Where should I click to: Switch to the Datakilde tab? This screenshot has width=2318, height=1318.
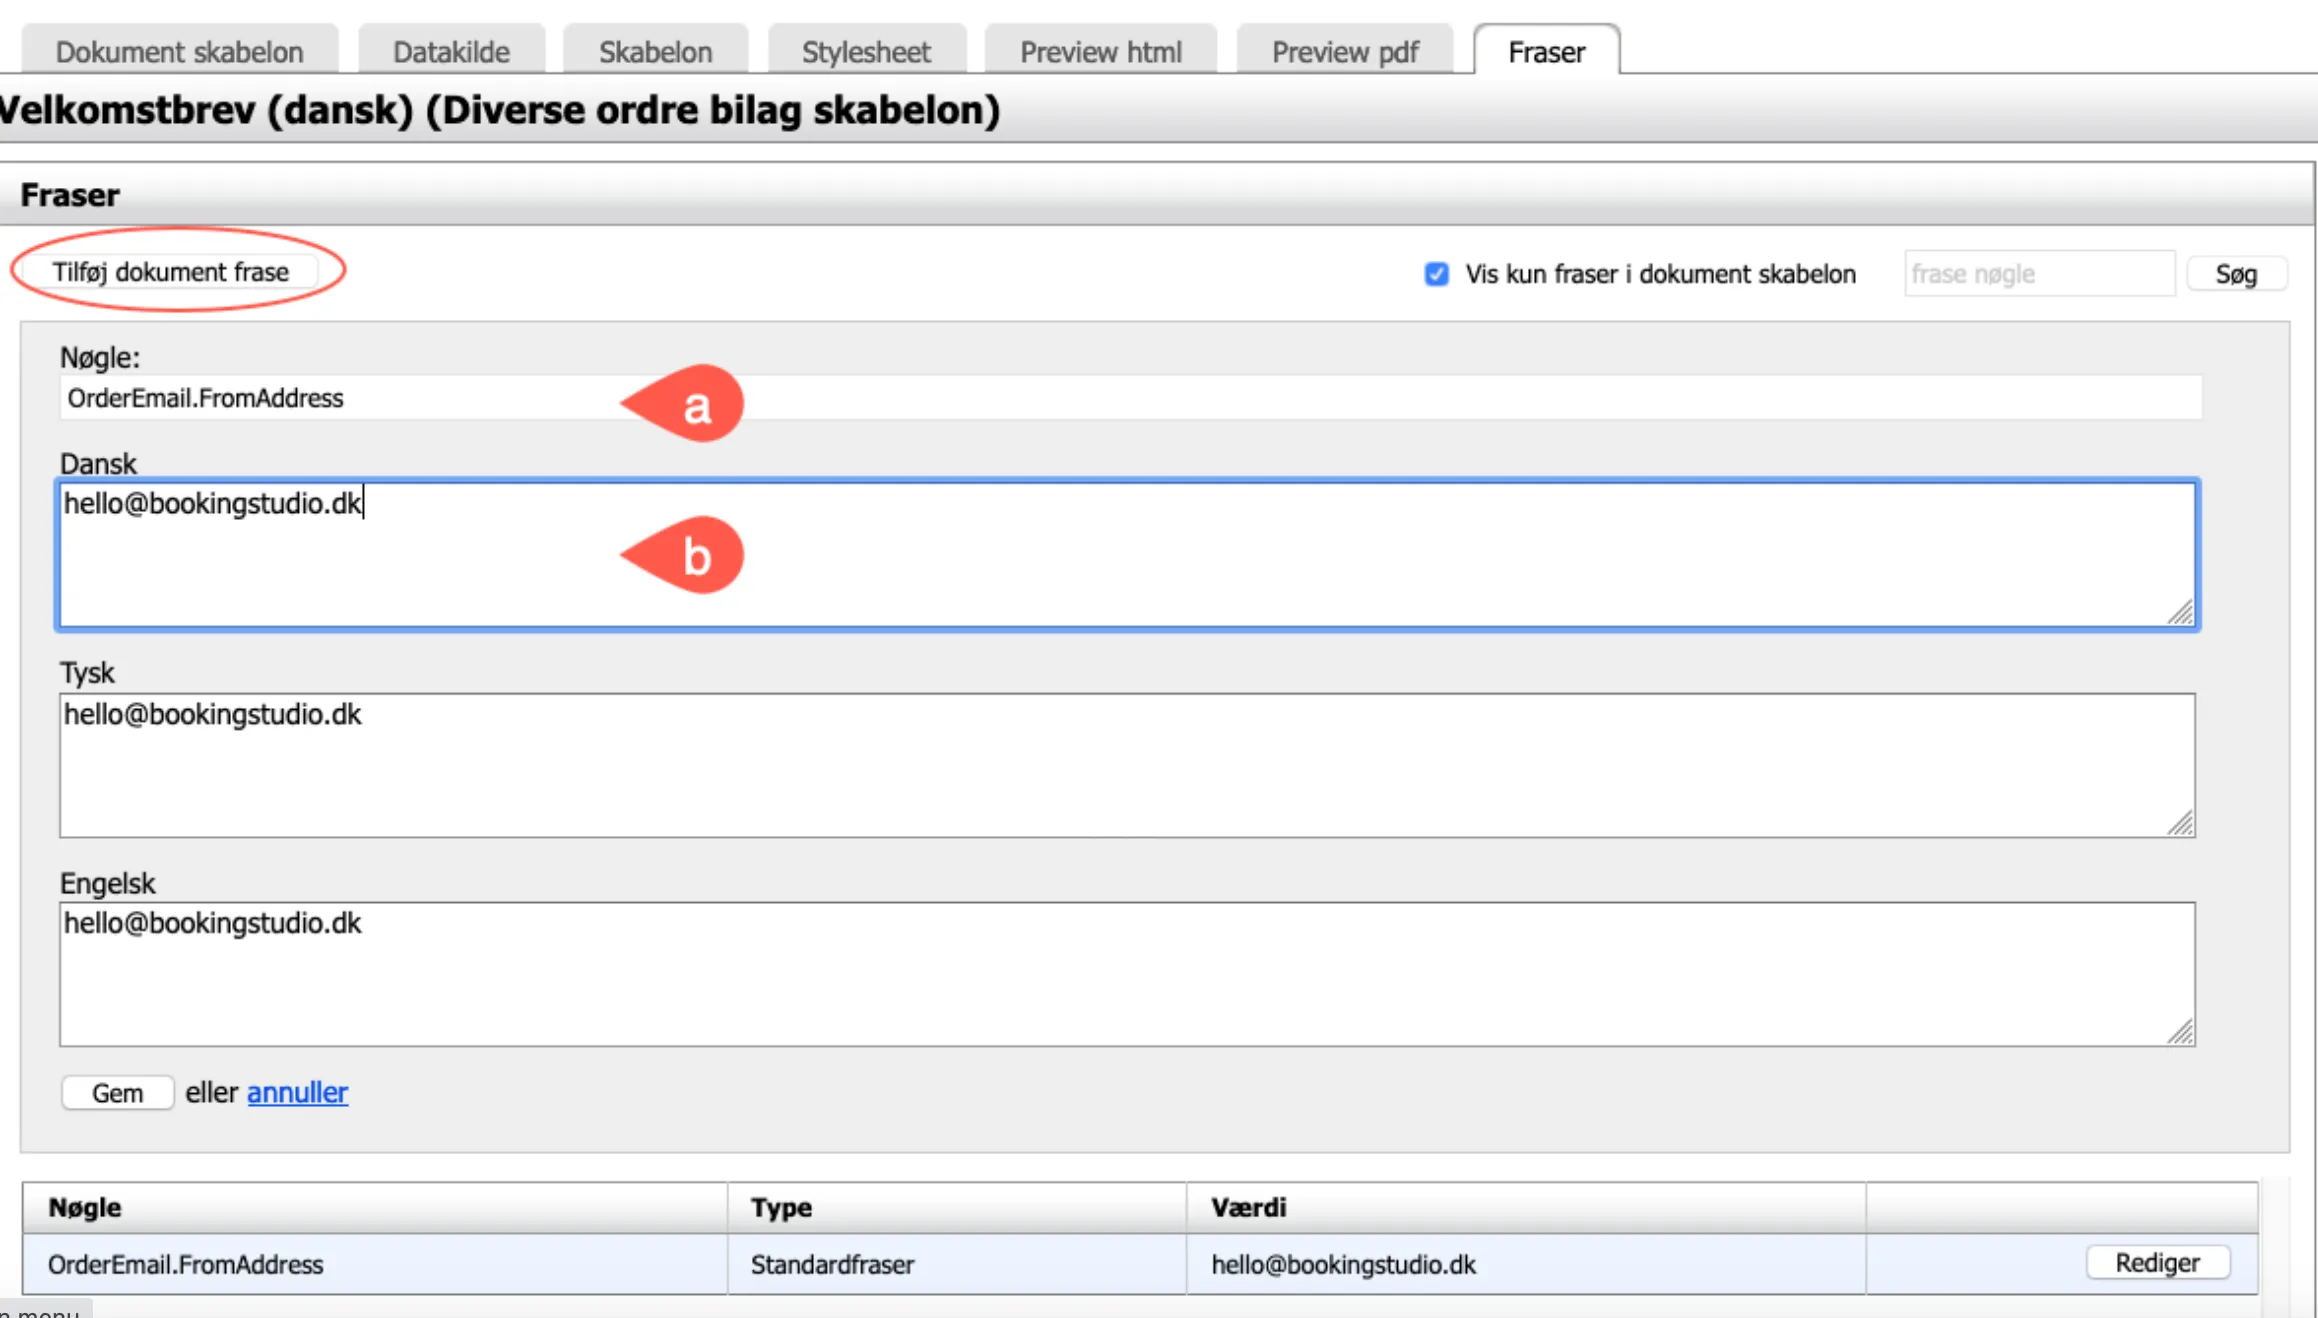(451, 52)
